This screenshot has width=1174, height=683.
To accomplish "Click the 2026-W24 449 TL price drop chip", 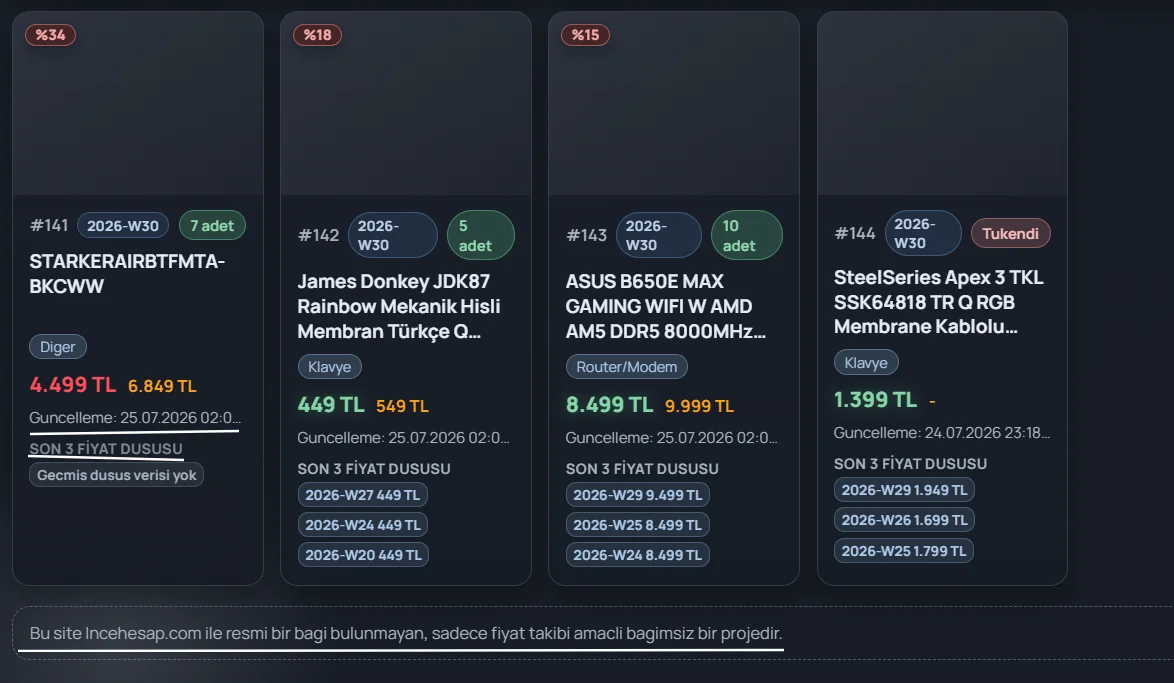I will click(362, 525).
